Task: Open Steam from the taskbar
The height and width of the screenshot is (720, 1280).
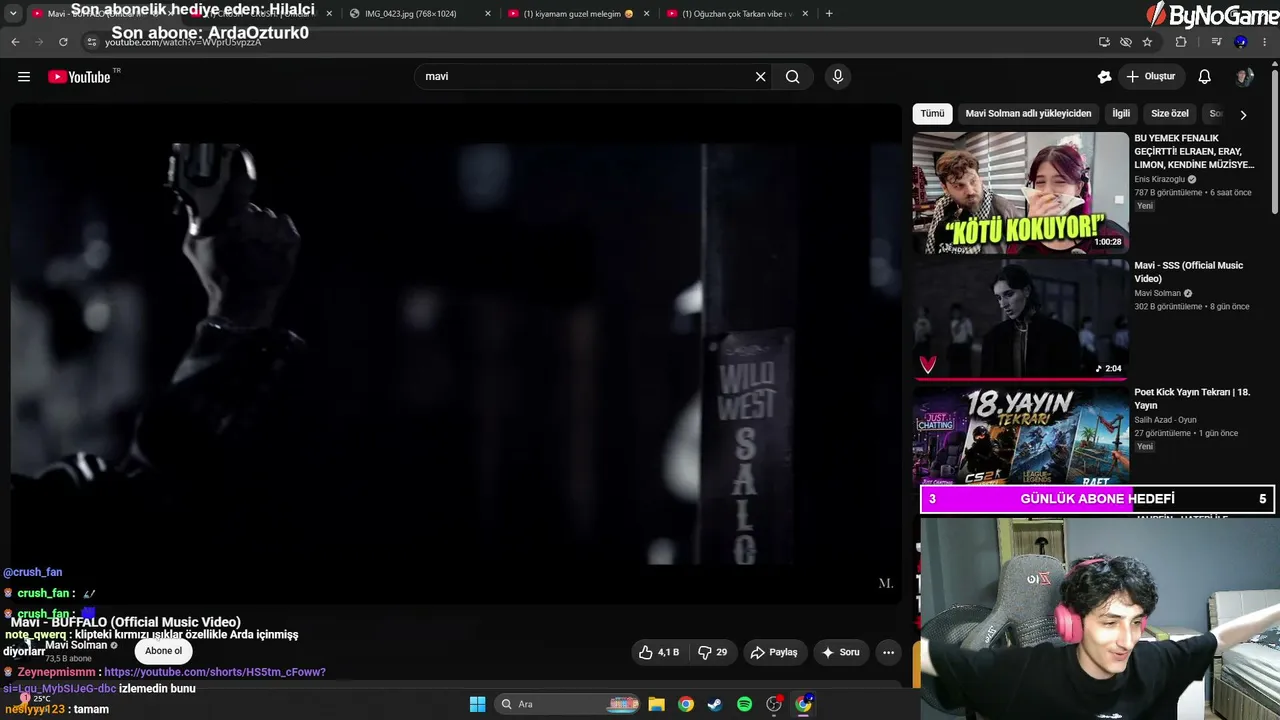Action: [x=714, y=704]
